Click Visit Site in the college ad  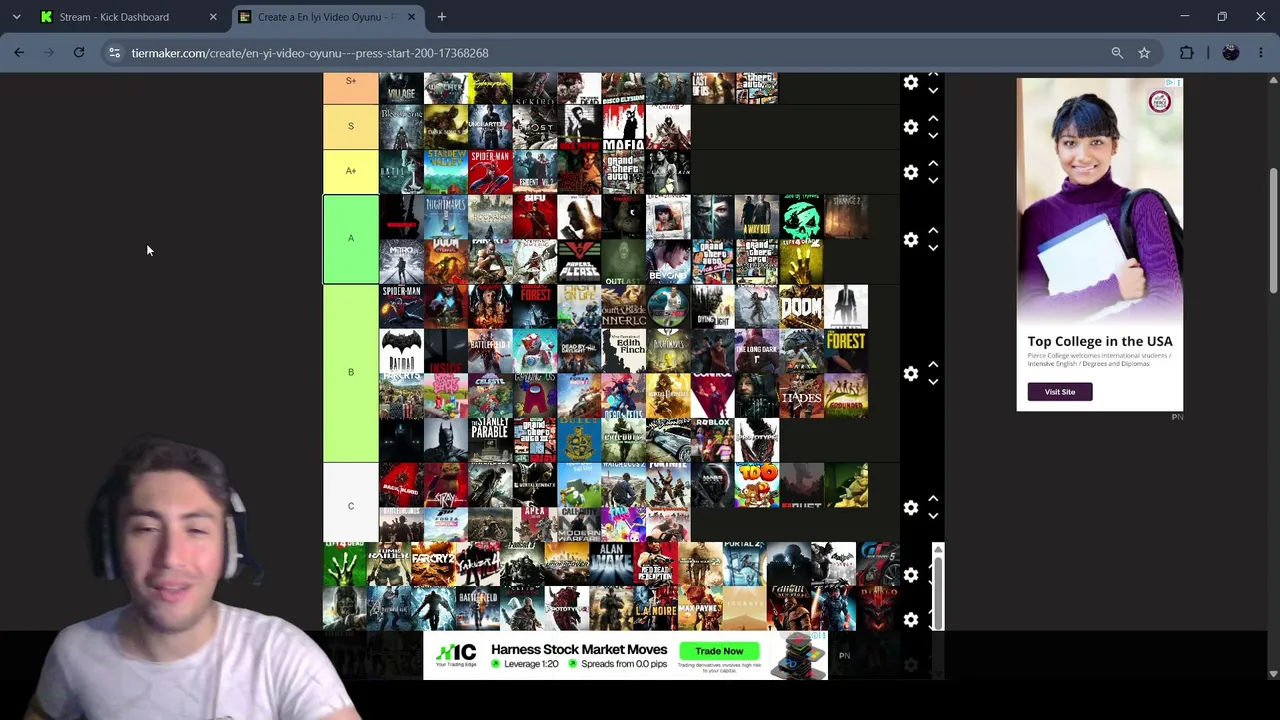pyautogui.click(x=1060, y=392)
